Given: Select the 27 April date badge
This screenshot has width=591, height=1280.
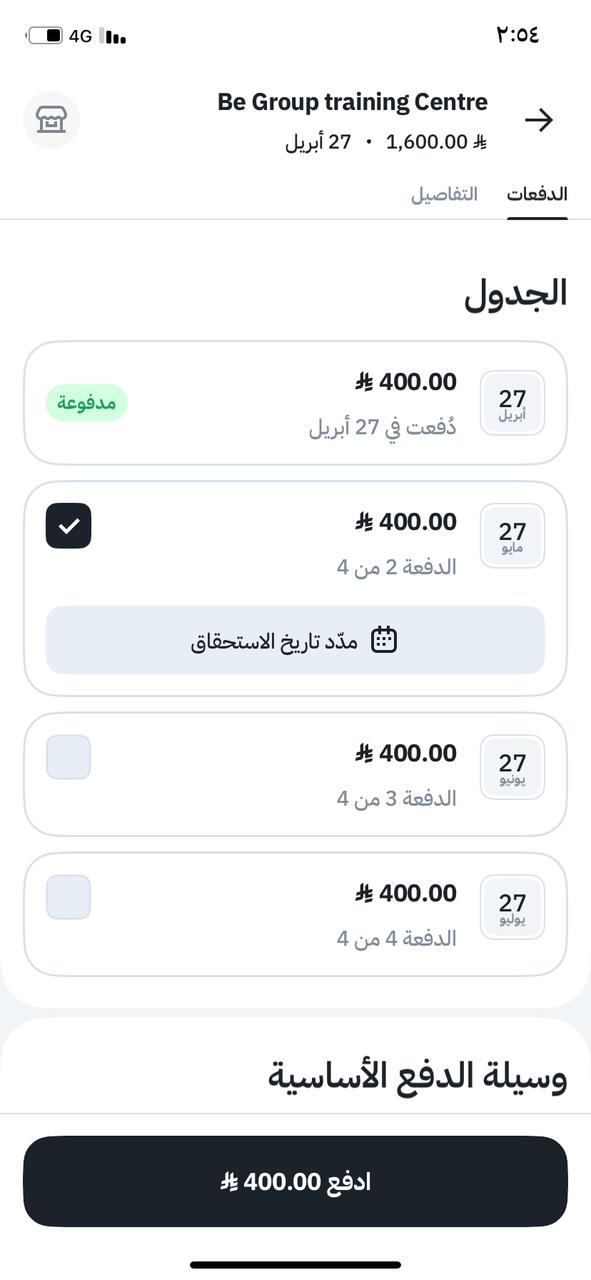Looking at the screenshot, I should [x=512, y=403].
